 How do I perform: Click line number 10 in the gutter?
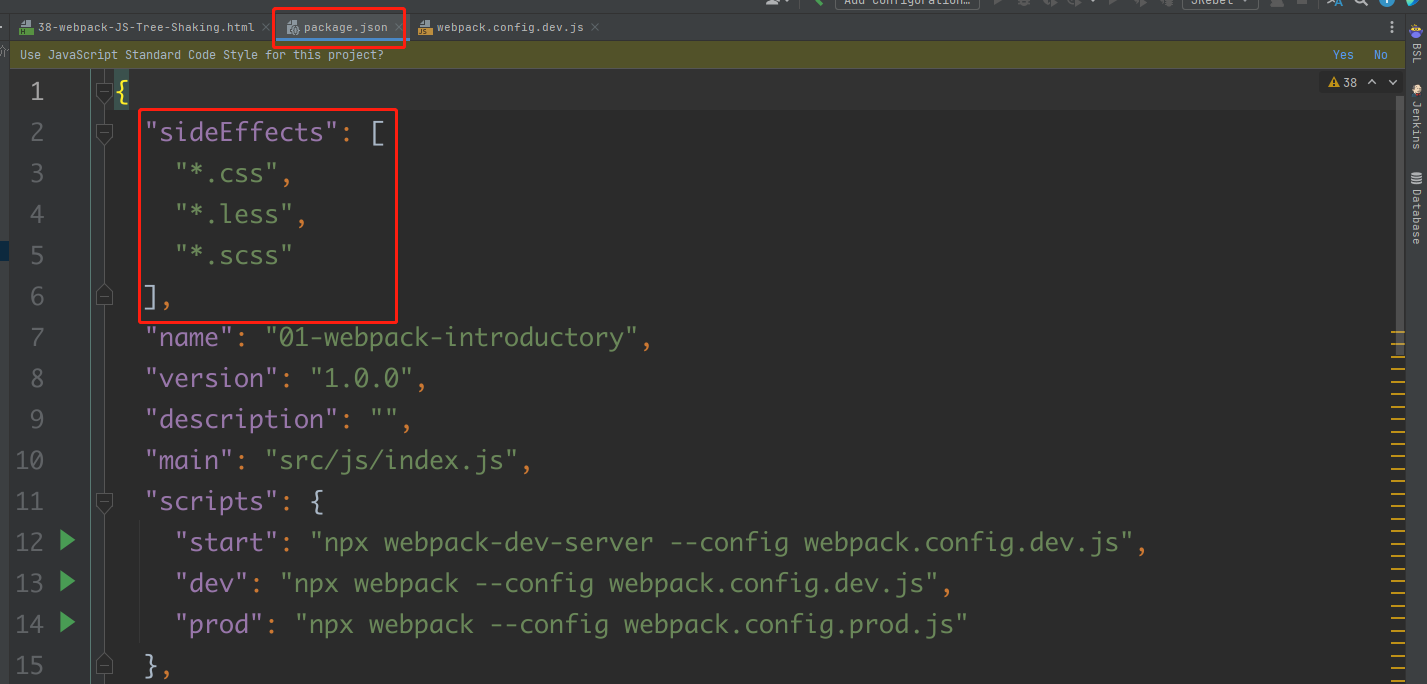[x=29, y=460]
